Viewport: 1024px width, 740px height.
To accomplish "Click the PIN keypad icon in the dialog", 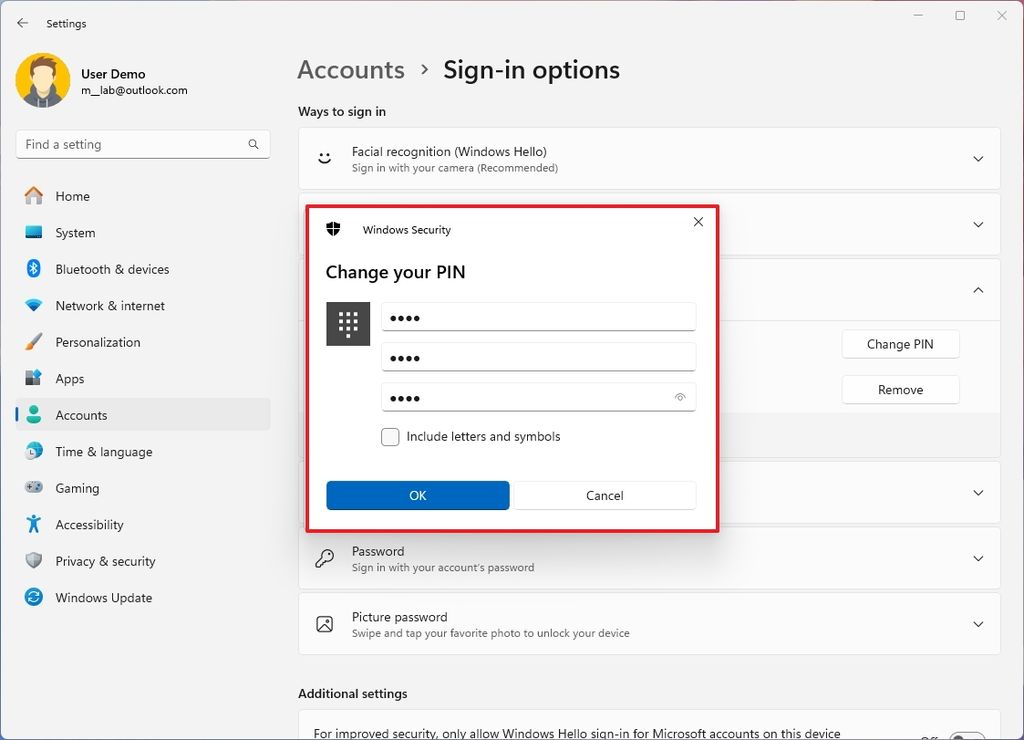I will tap(347, 323).
